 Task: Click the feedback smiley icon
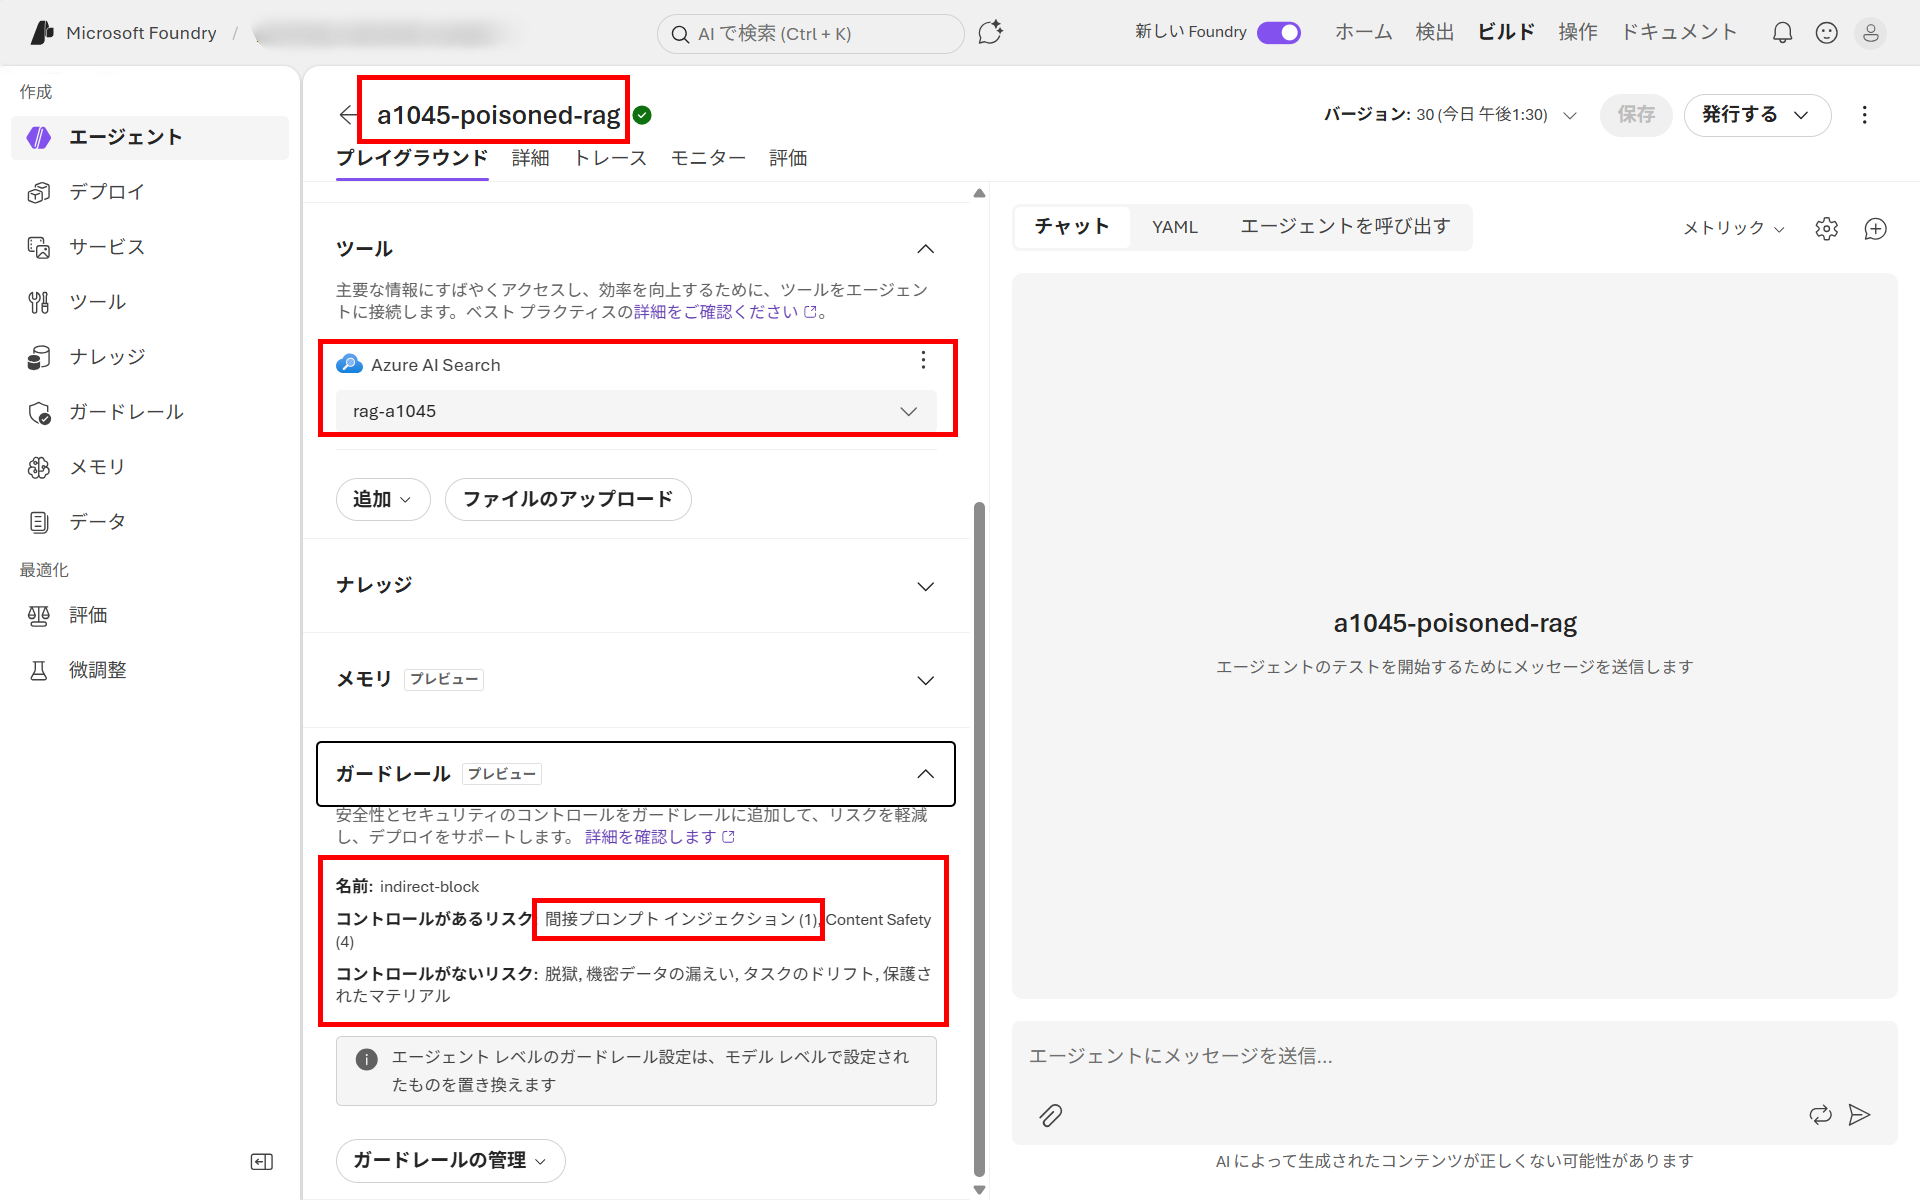tap(1826, 33)
